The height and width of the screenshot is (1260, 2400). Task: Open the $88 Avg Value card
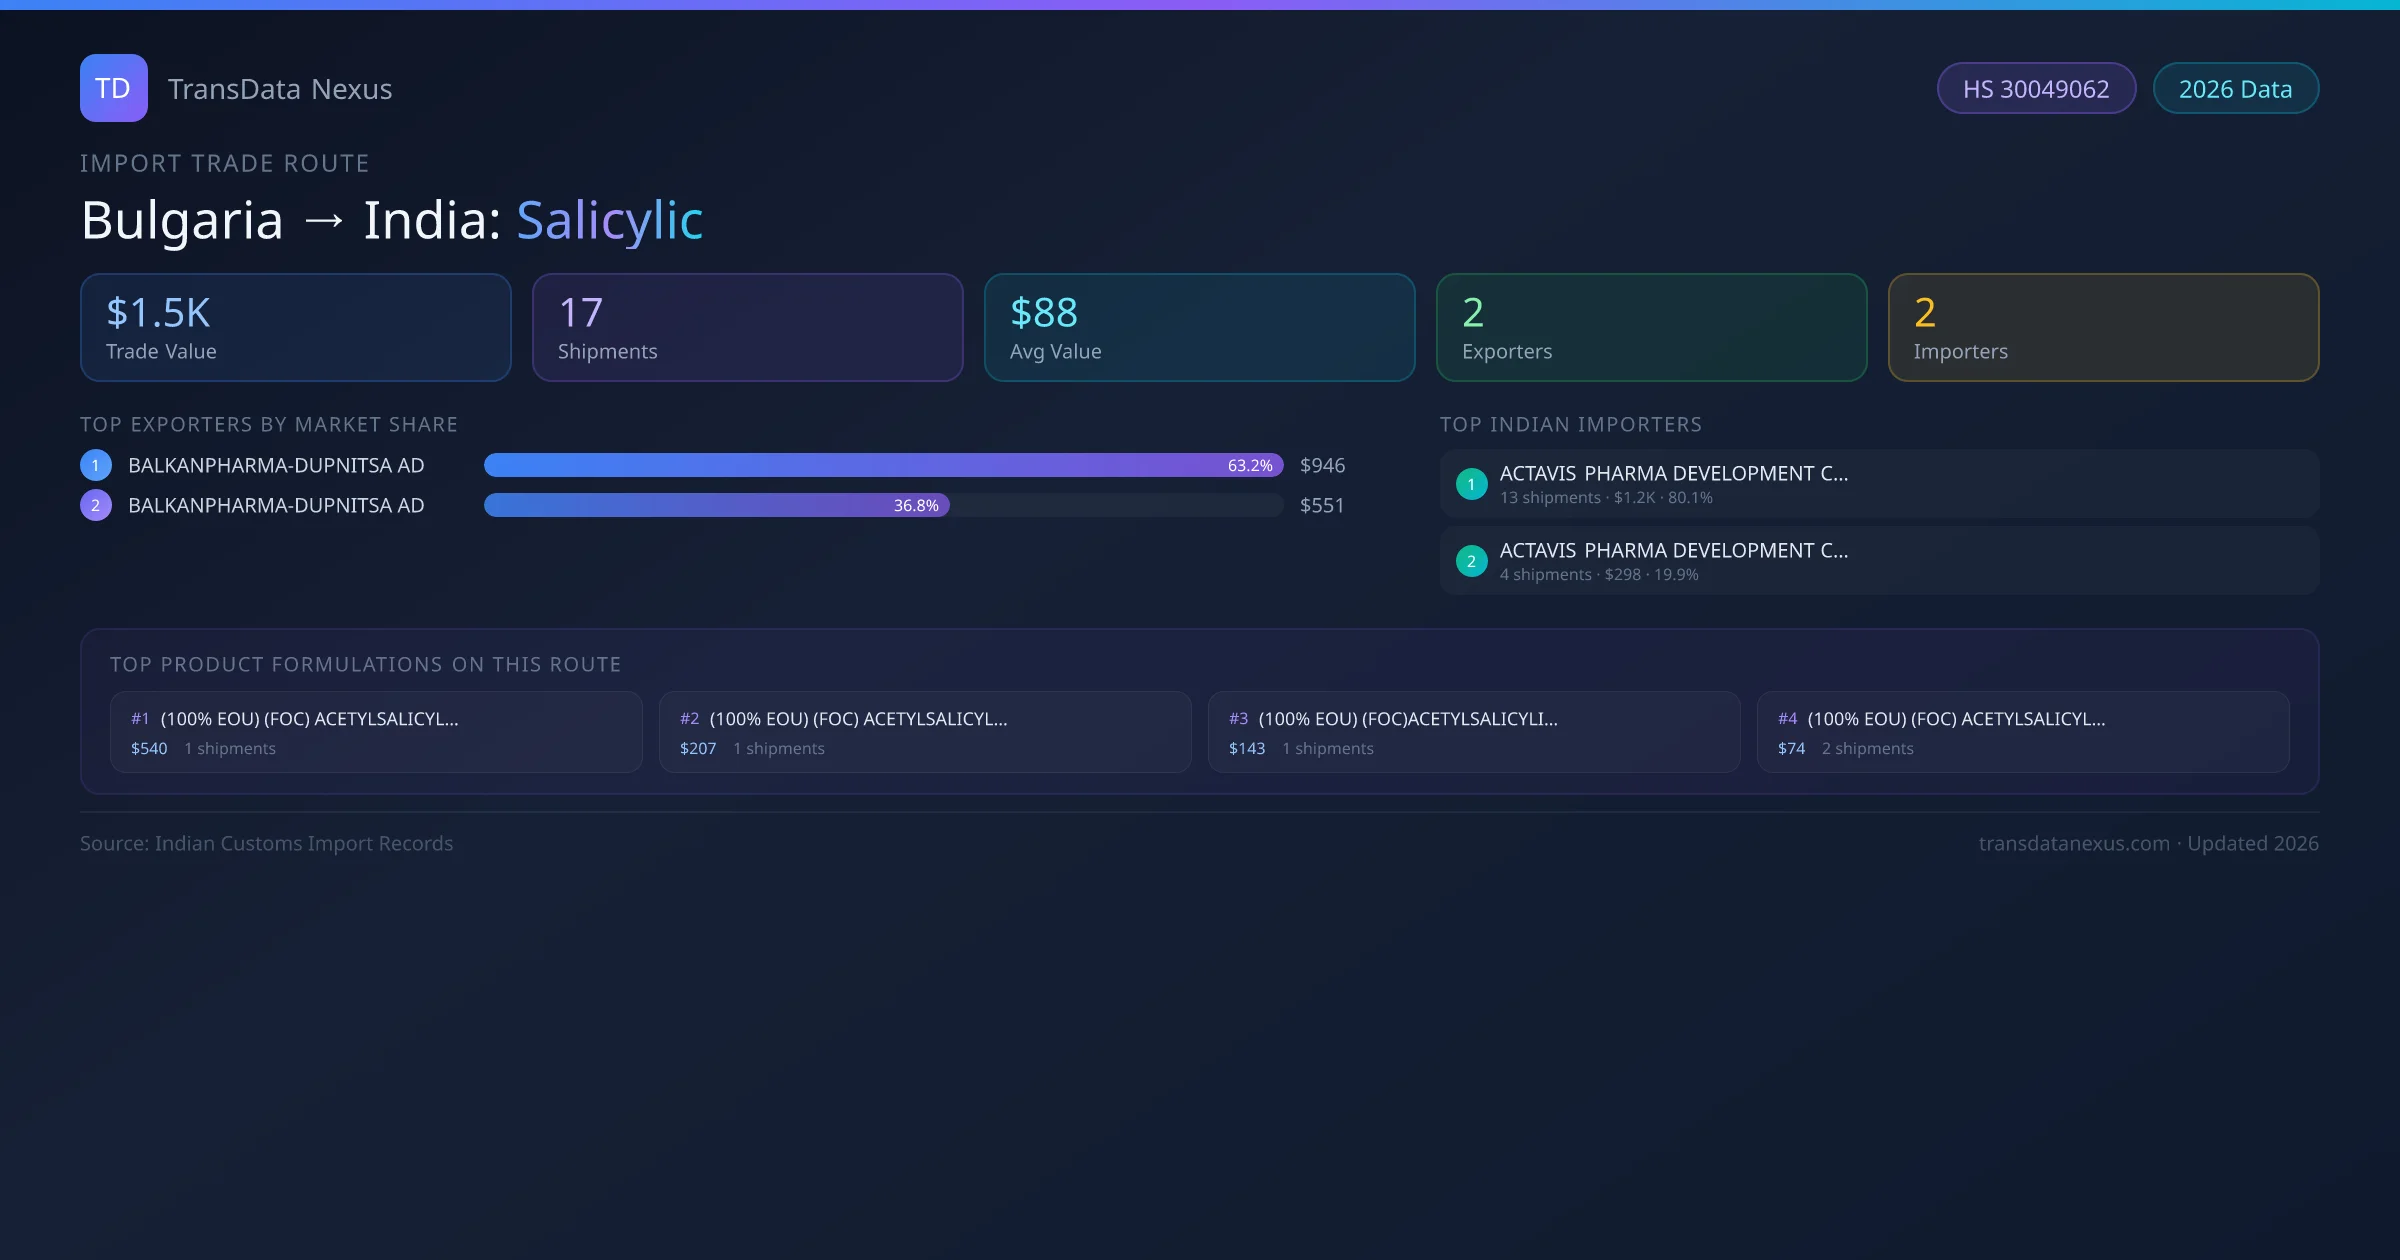1199,328
